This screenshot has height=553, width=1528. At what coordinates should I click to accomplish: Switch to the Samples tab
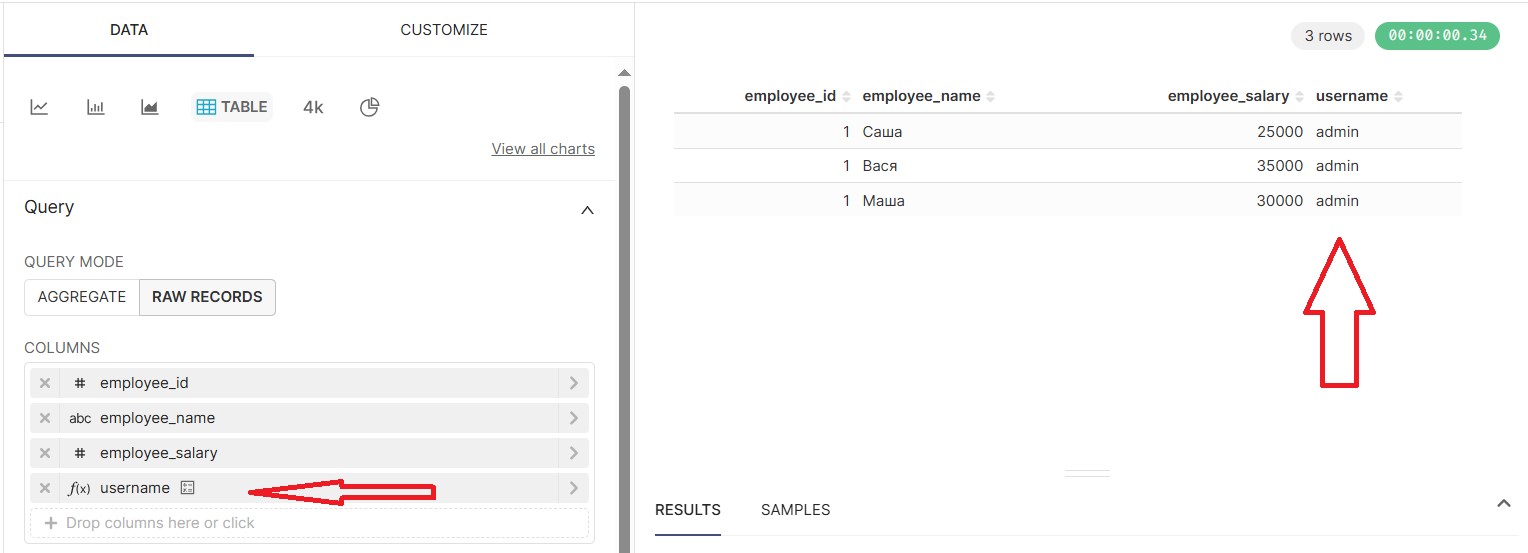coord(795,510)
